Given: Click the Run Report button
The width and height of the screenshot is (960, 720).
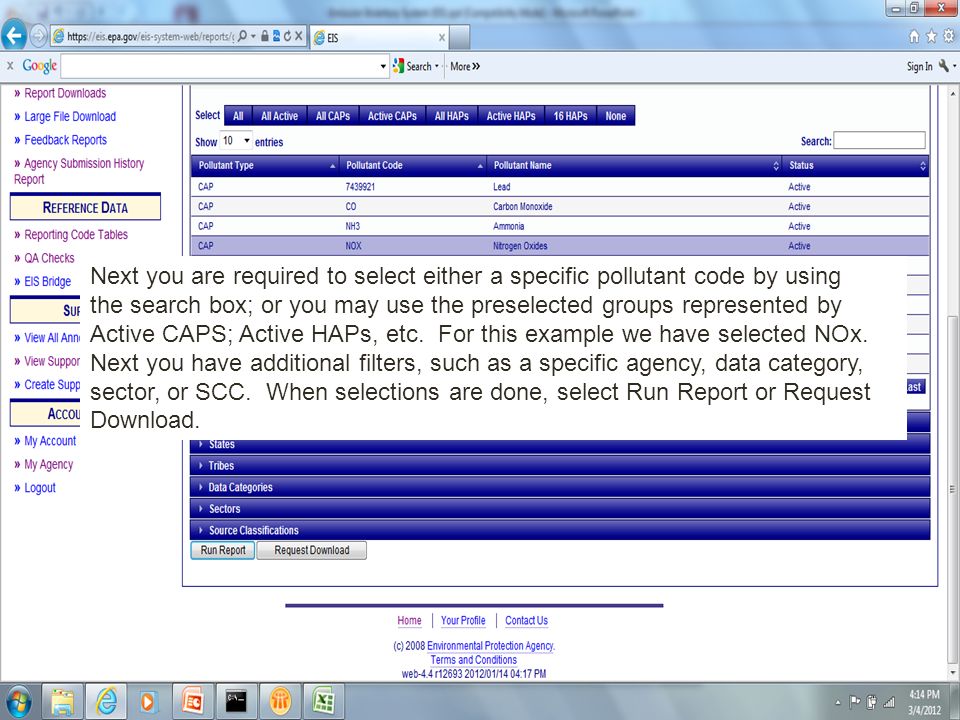Looking at the screenshot, I should (x=223, y=550).
